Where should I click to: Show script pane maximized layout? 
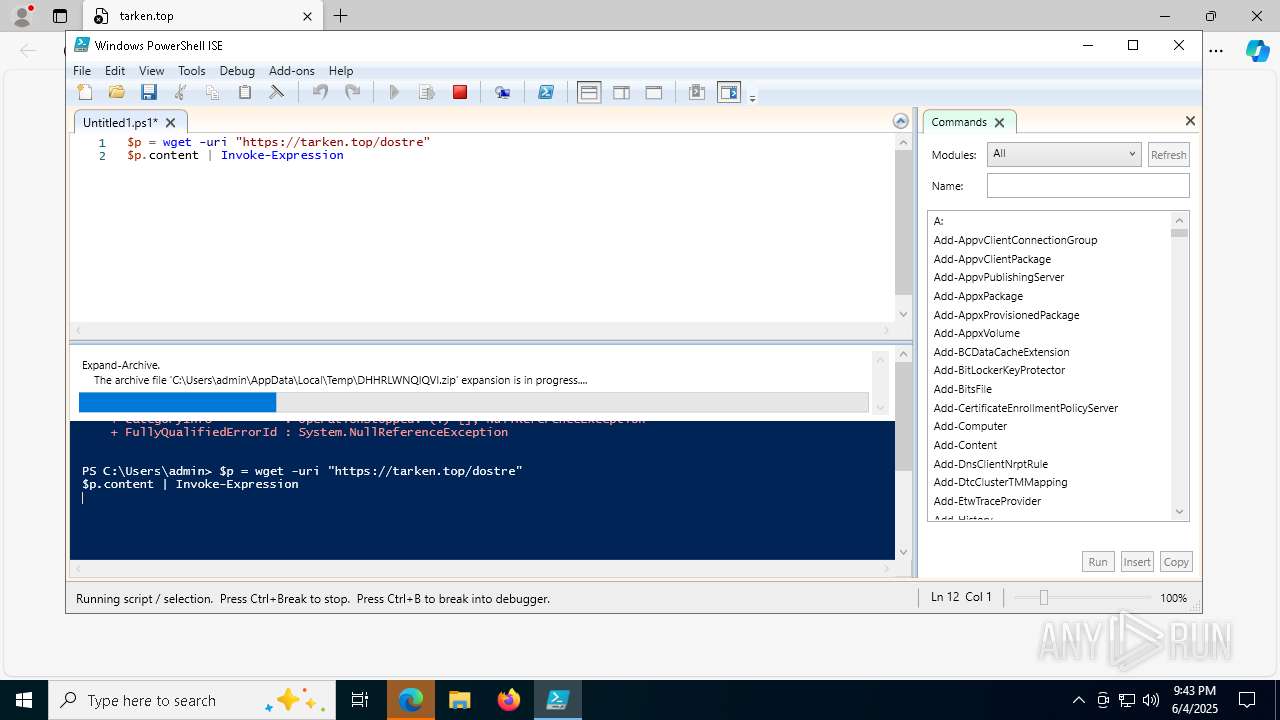(654, 92)
